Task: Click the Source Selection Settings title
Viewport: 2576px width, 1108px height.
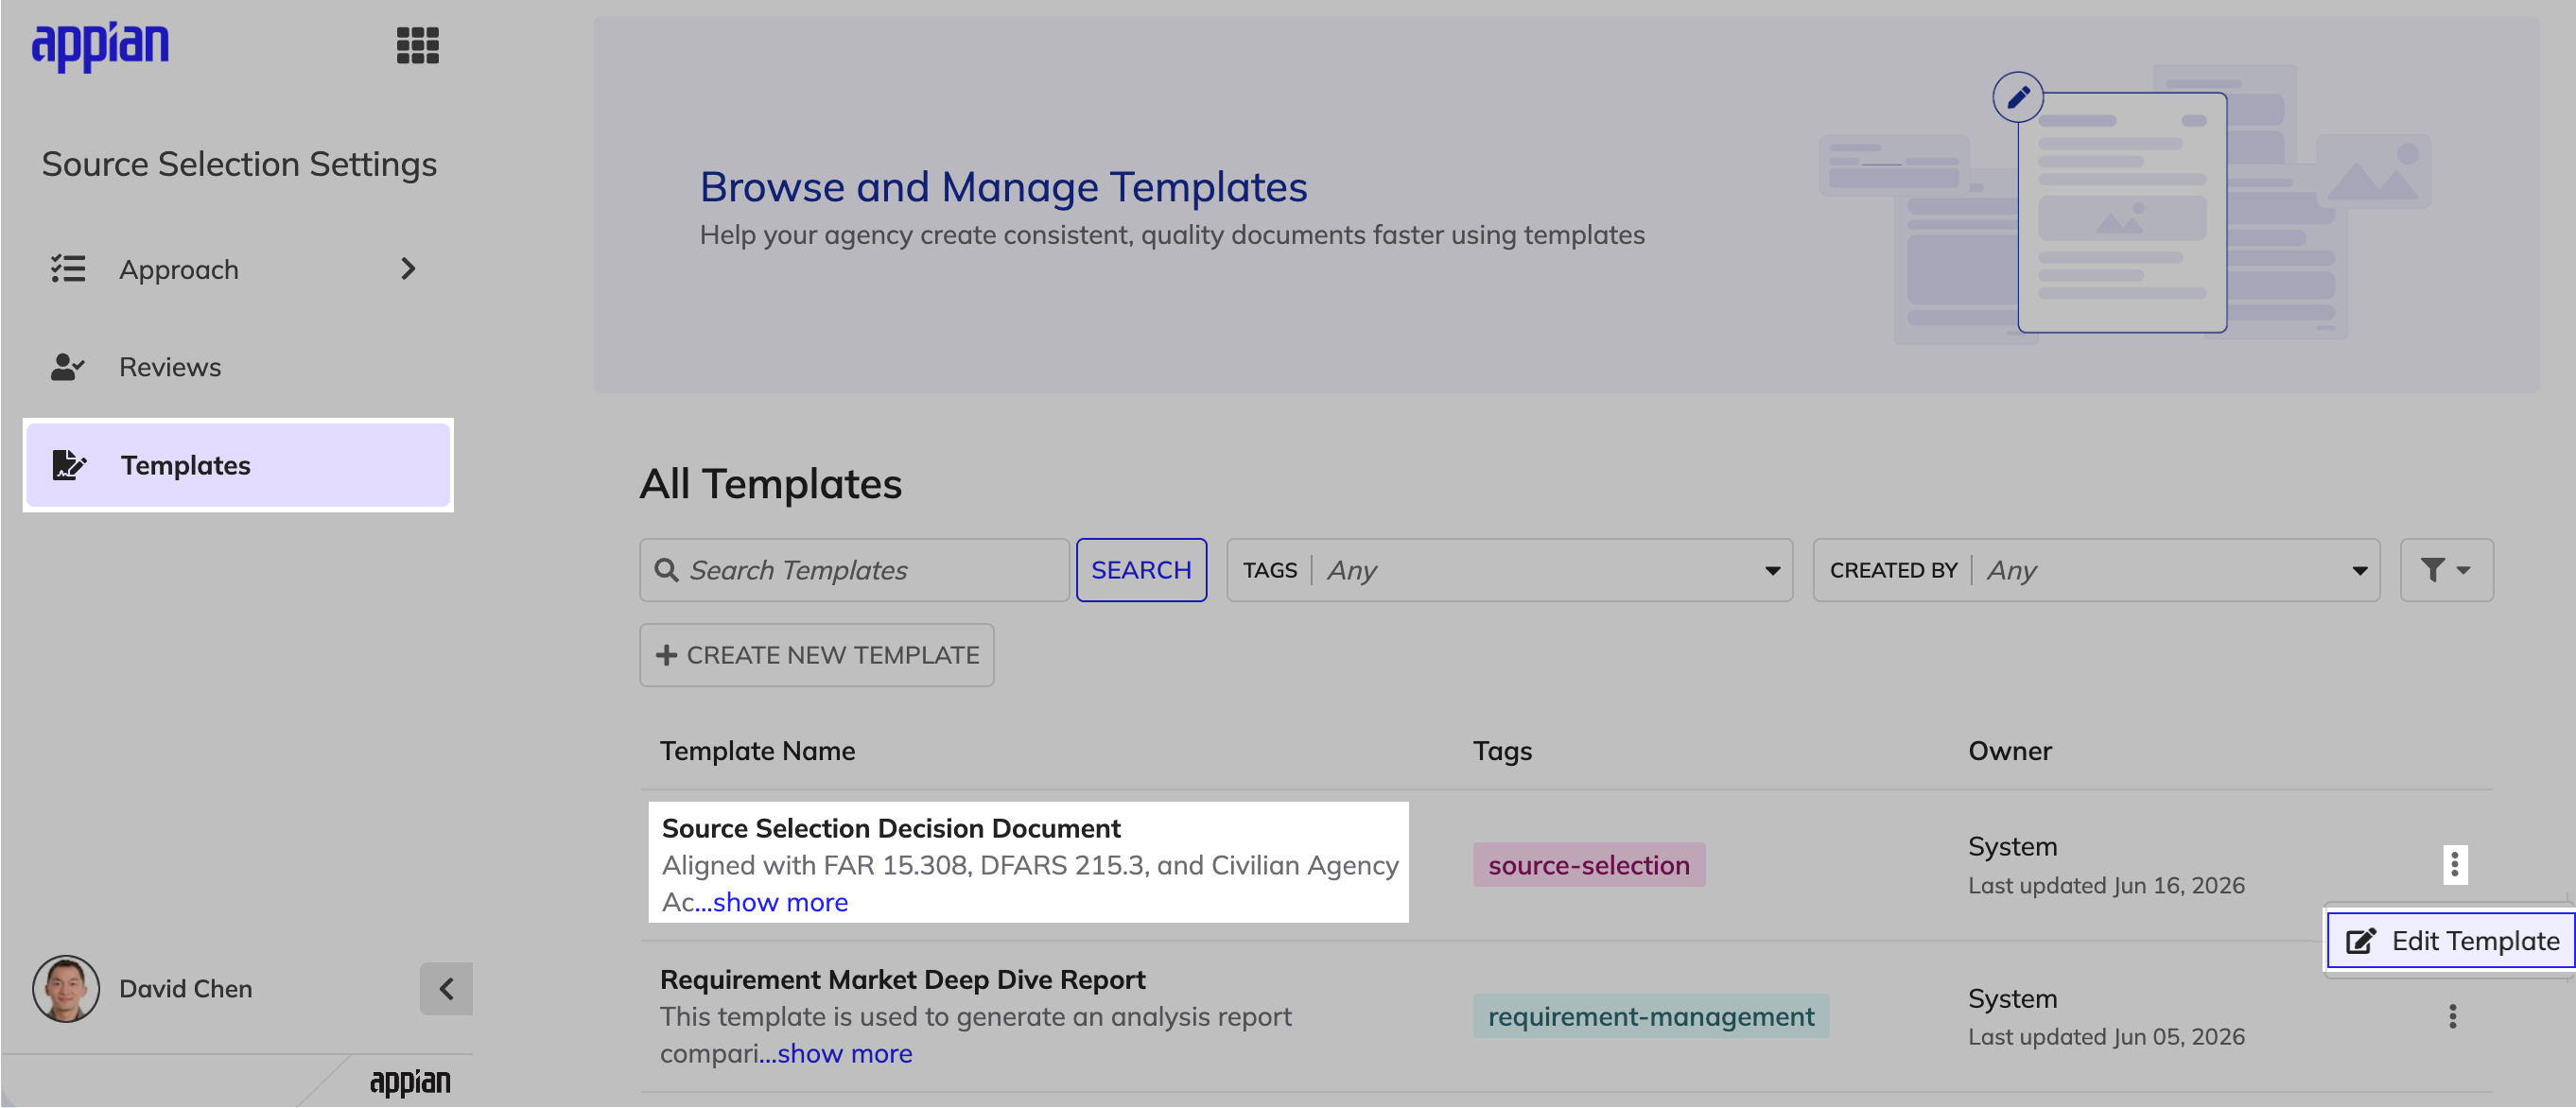Action: tap(239, 164)
